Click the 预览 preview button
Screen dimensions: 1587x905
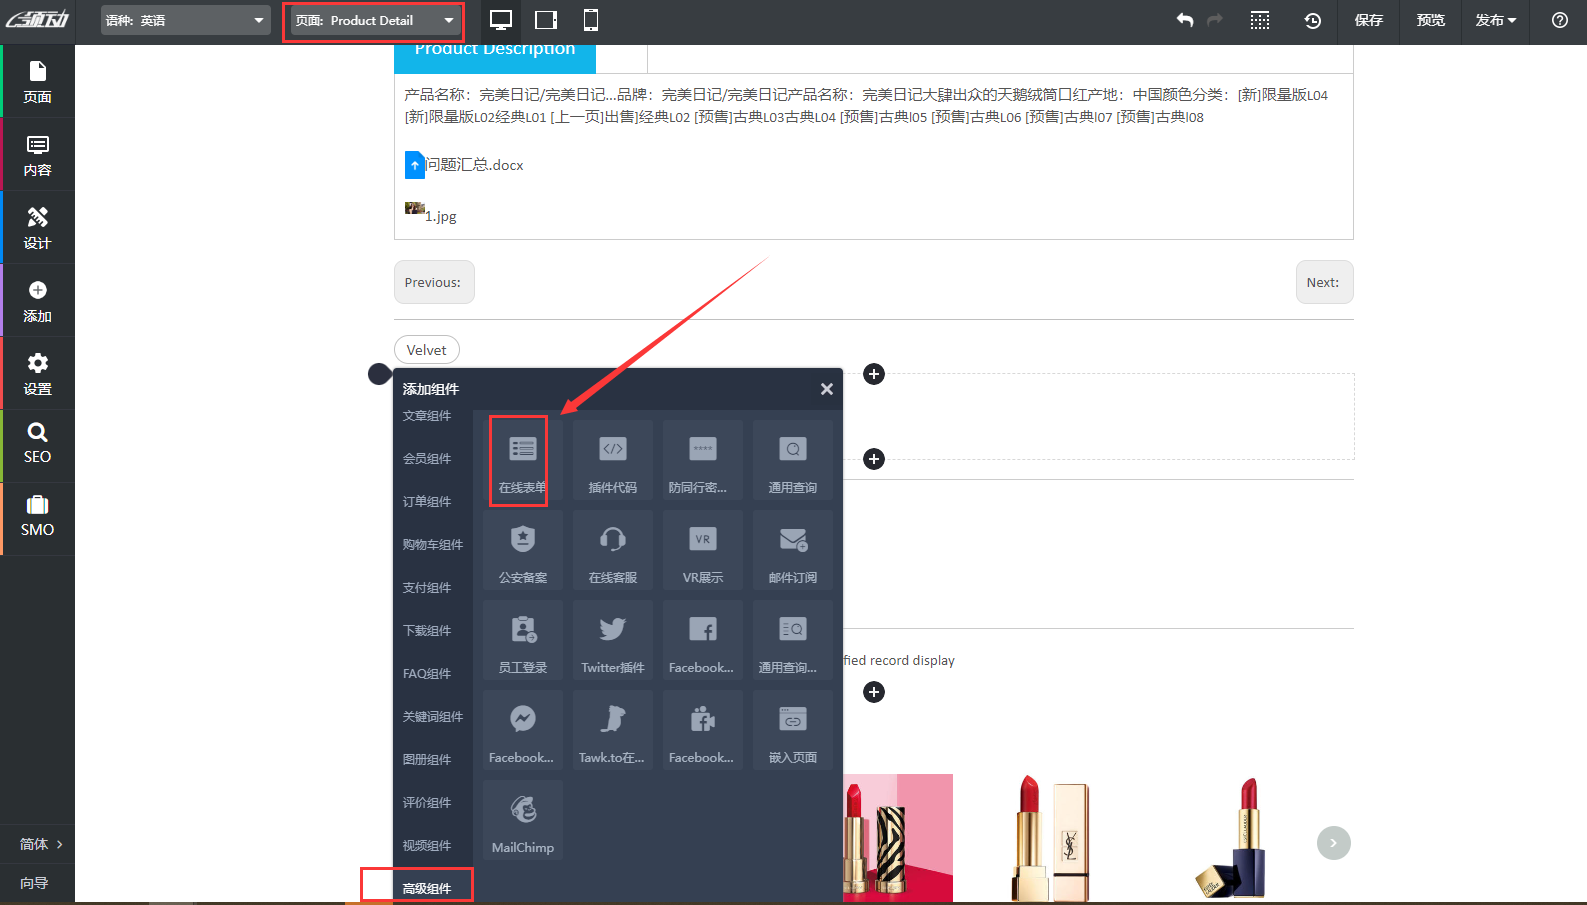(x=1430, y=20)
